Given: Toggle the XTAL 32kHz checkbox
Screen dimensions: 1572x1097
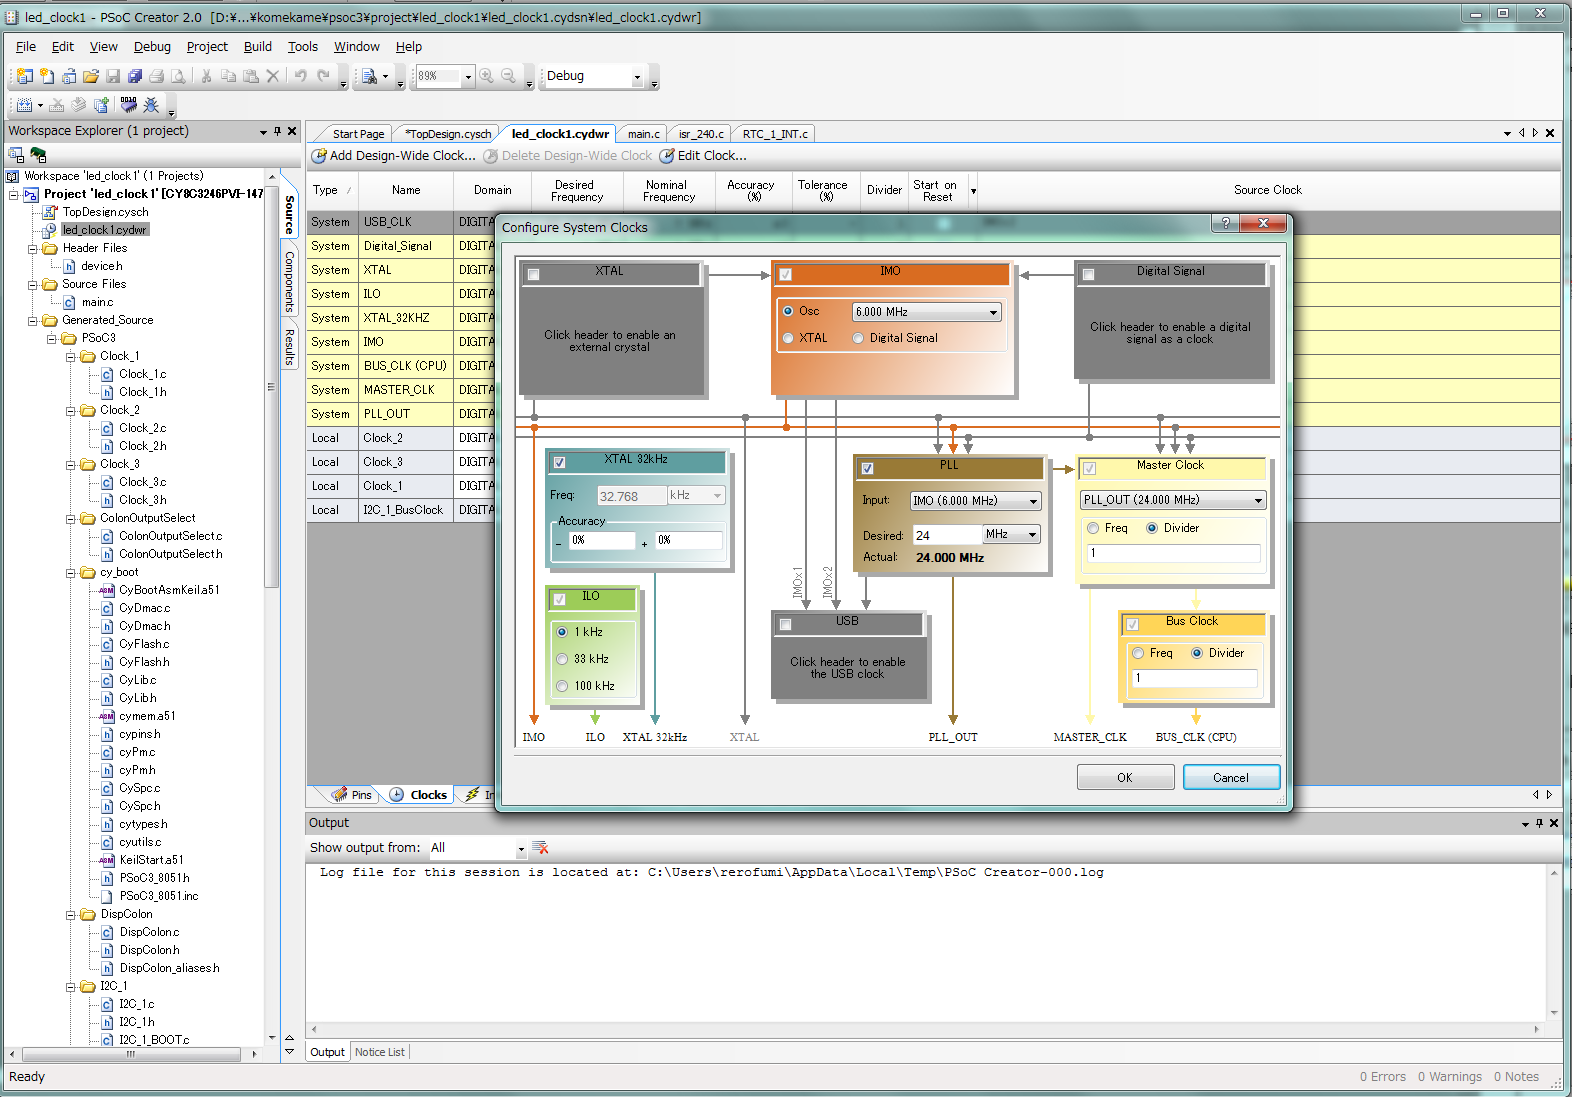Looking at the screenshot, I should pos(560,462).
